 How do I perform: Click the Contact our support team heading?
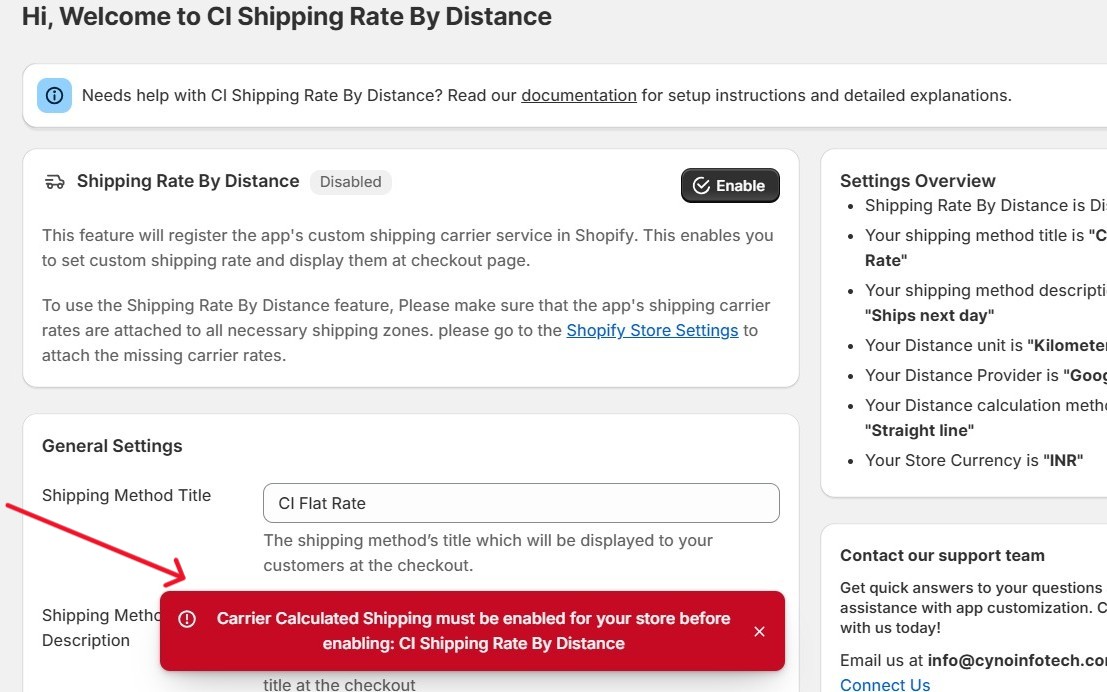tap(941, 556)
